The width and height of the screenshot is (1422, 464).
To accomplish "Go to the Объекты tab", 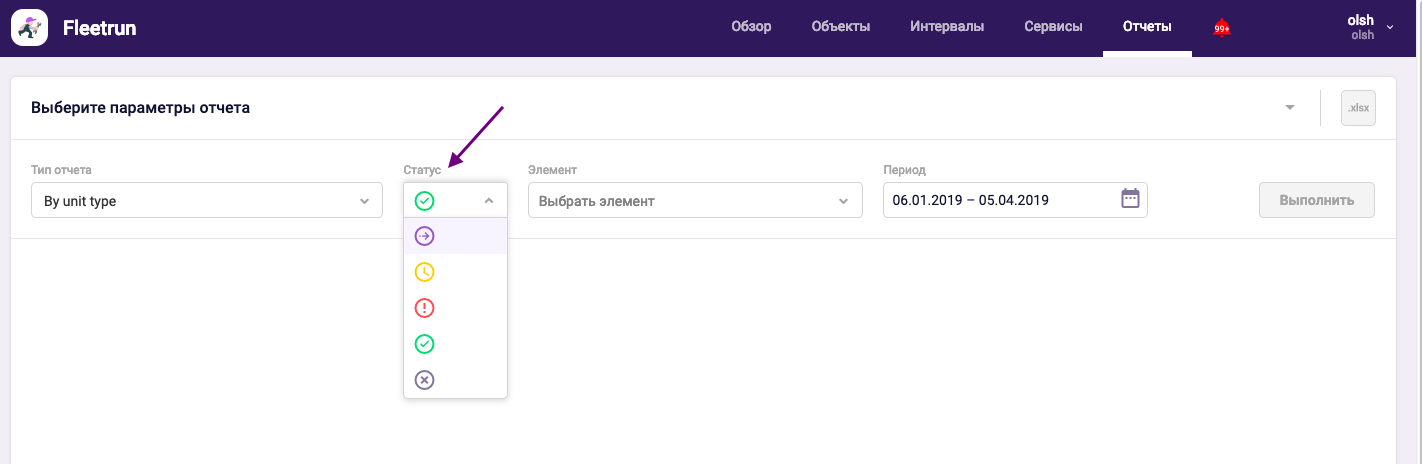I will click(840, 27).
